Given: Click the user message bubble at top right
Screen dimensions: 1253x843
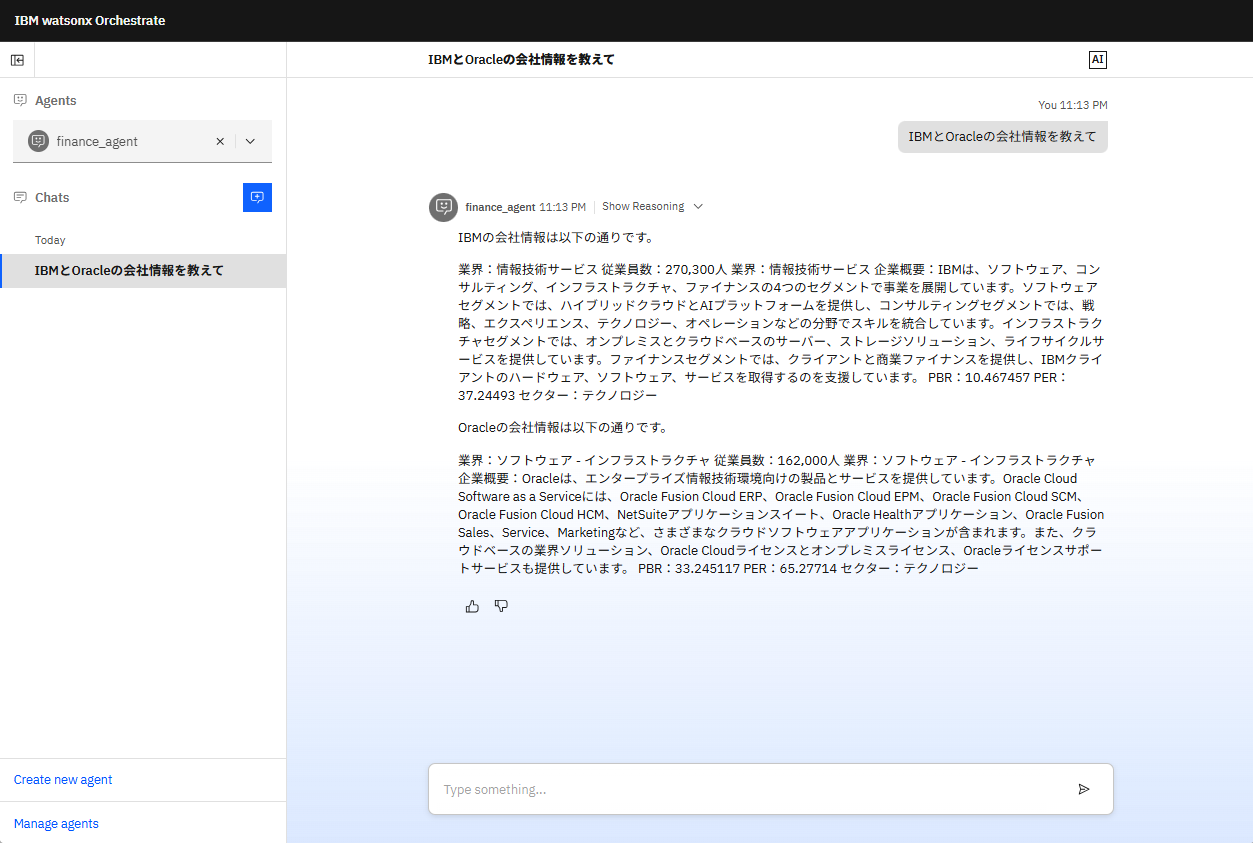Looking at the screenshot, I should pos(1002,137).
